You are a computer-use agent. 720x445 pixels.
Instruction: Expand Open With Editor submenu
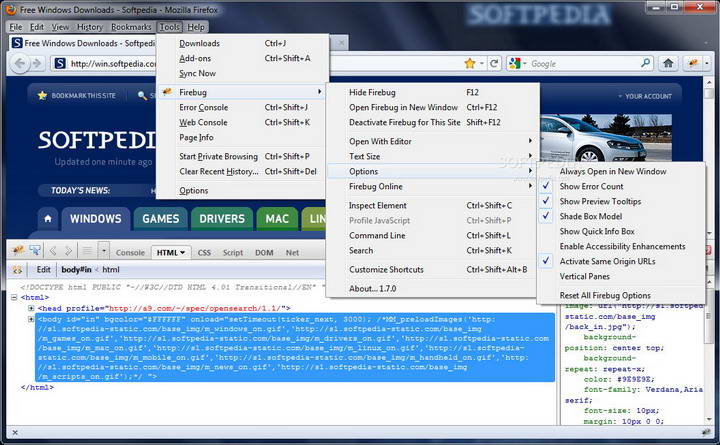pyautogui.click(x=530, y=141)
